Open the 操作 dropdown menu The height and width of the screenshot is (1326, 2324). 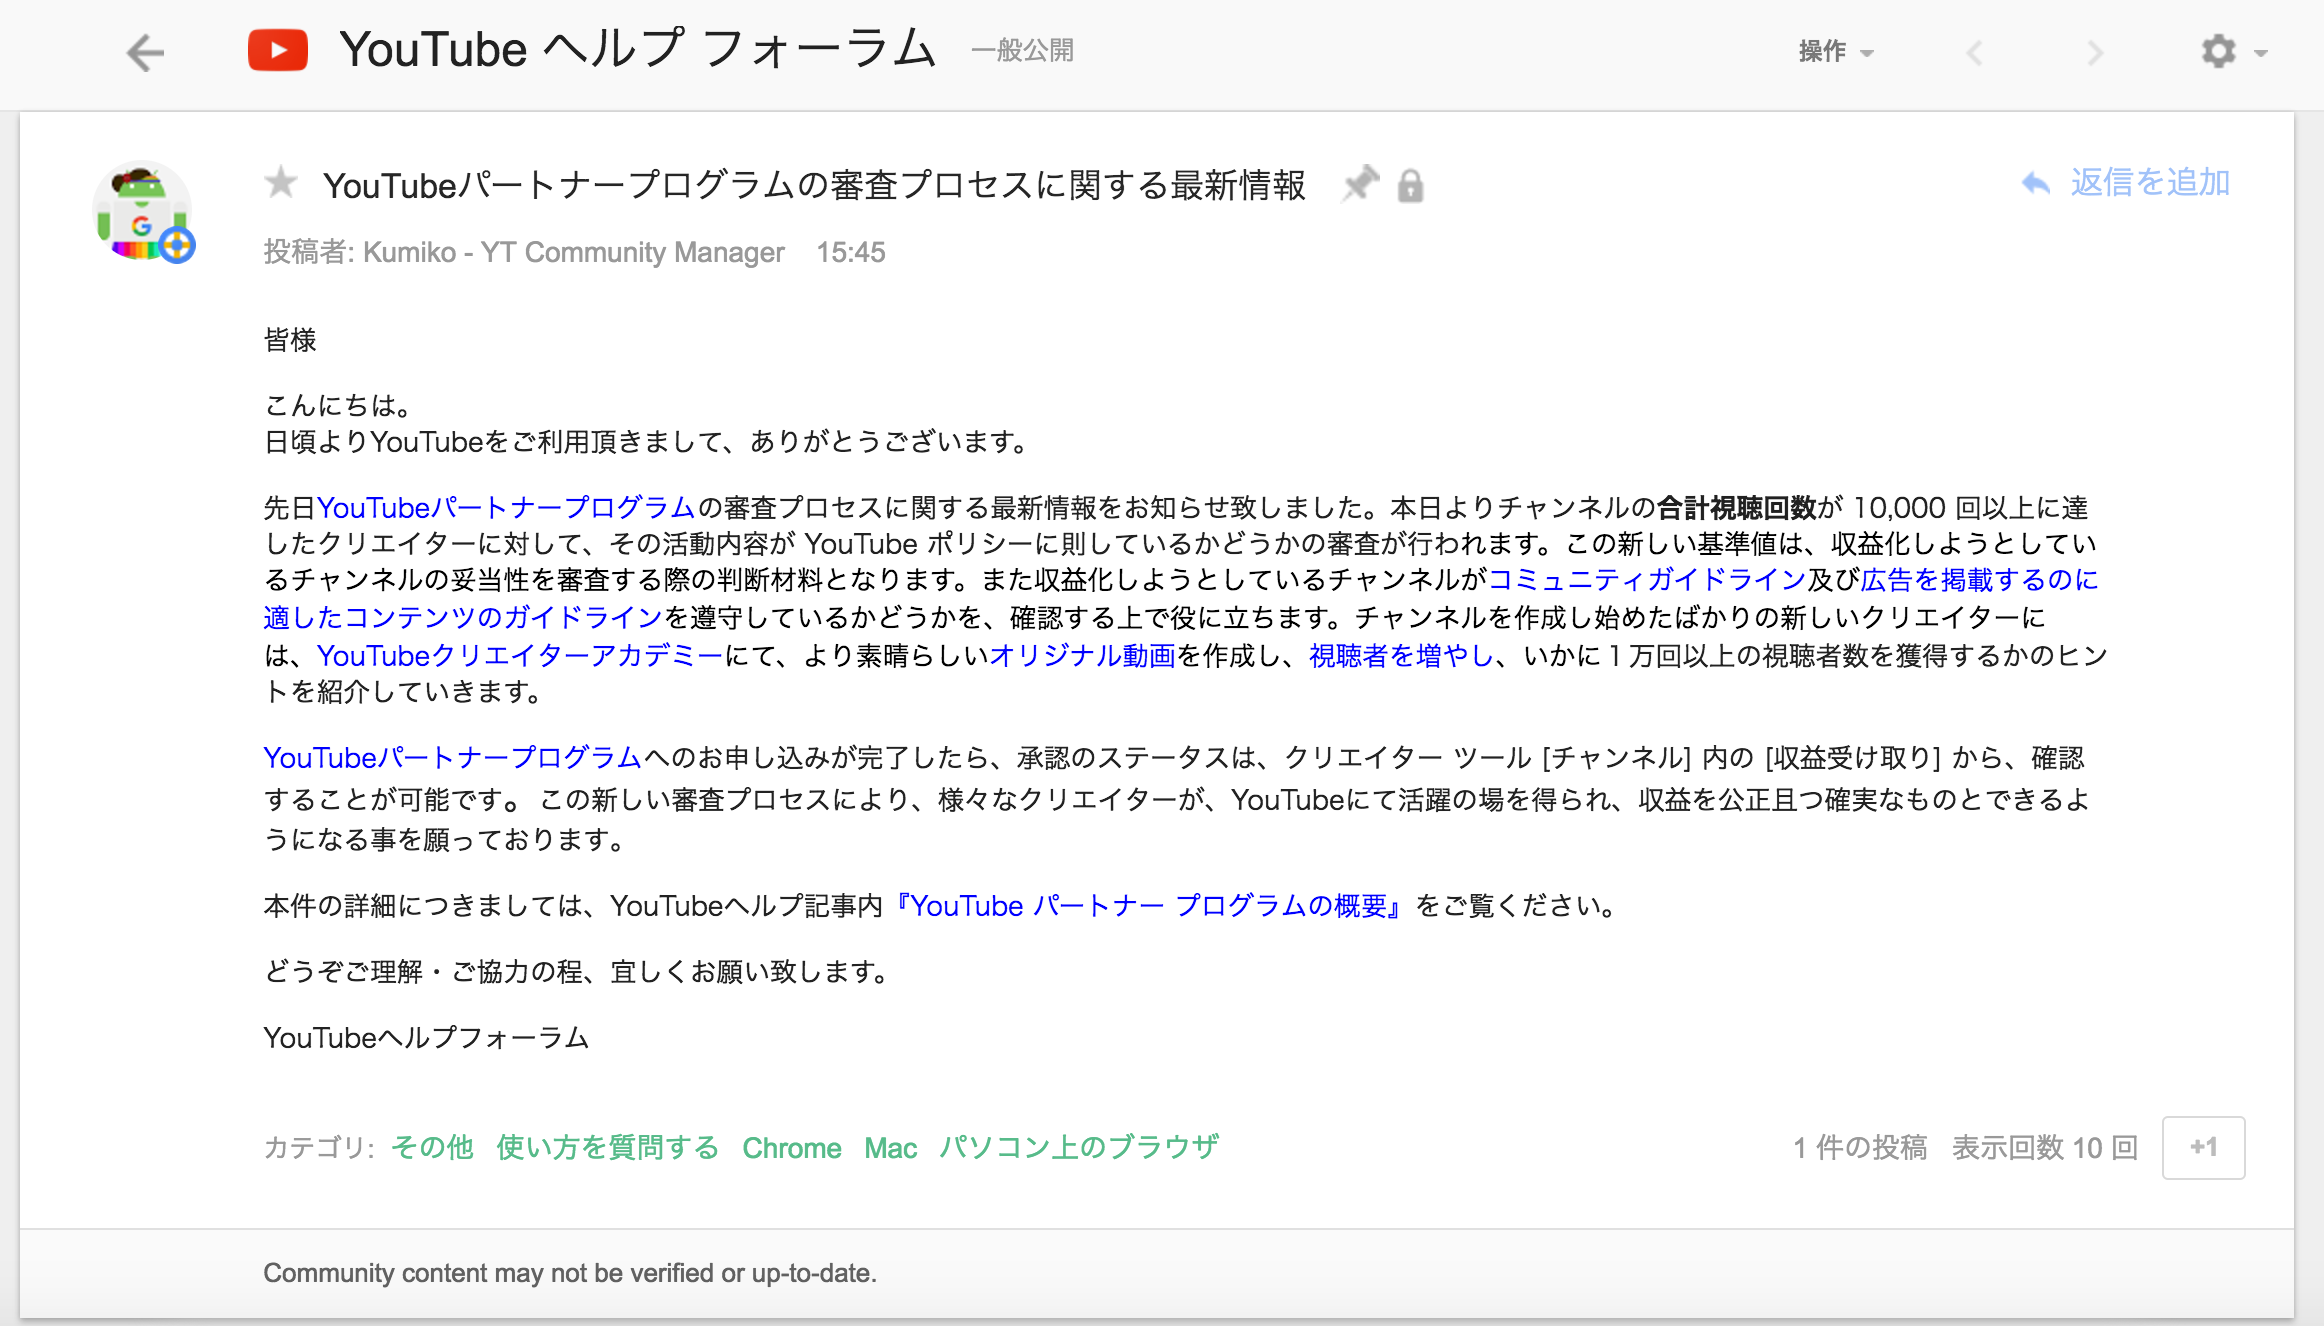pos(1835,51)
